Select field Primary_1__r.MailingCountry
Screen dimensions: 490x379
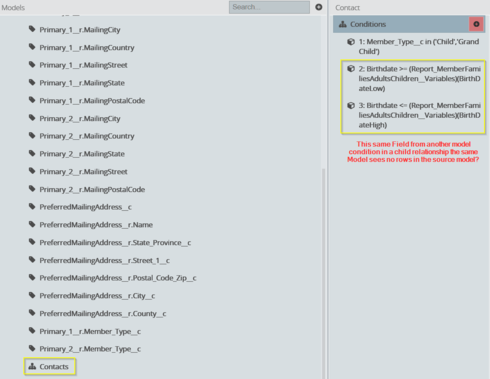[x=87, y=47]
